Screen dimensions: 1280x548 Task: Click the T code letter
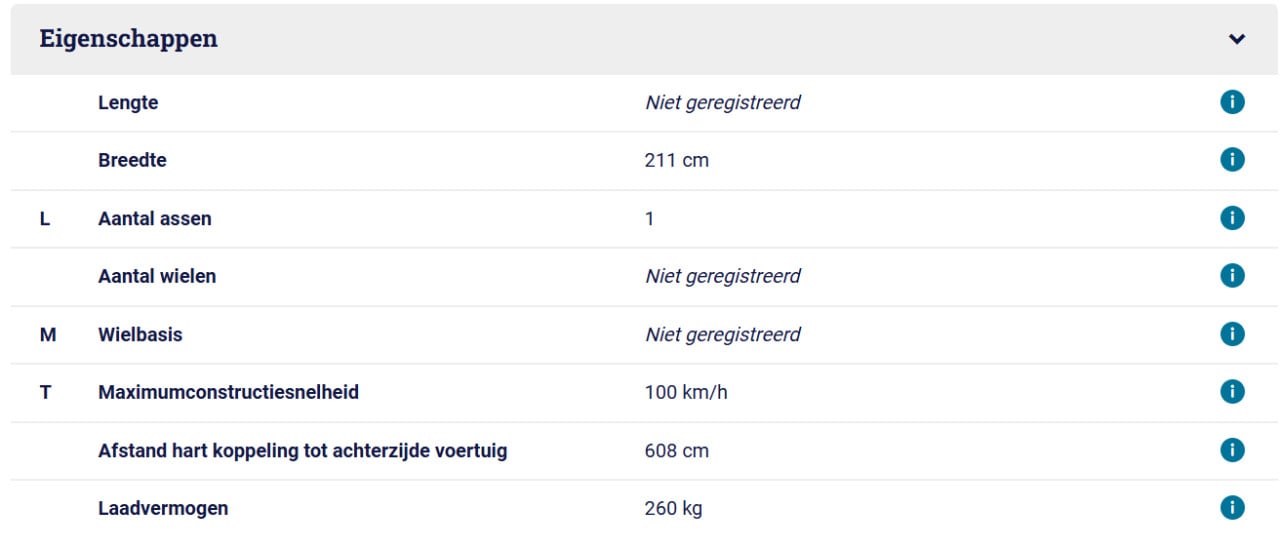[x=45, y=392]
